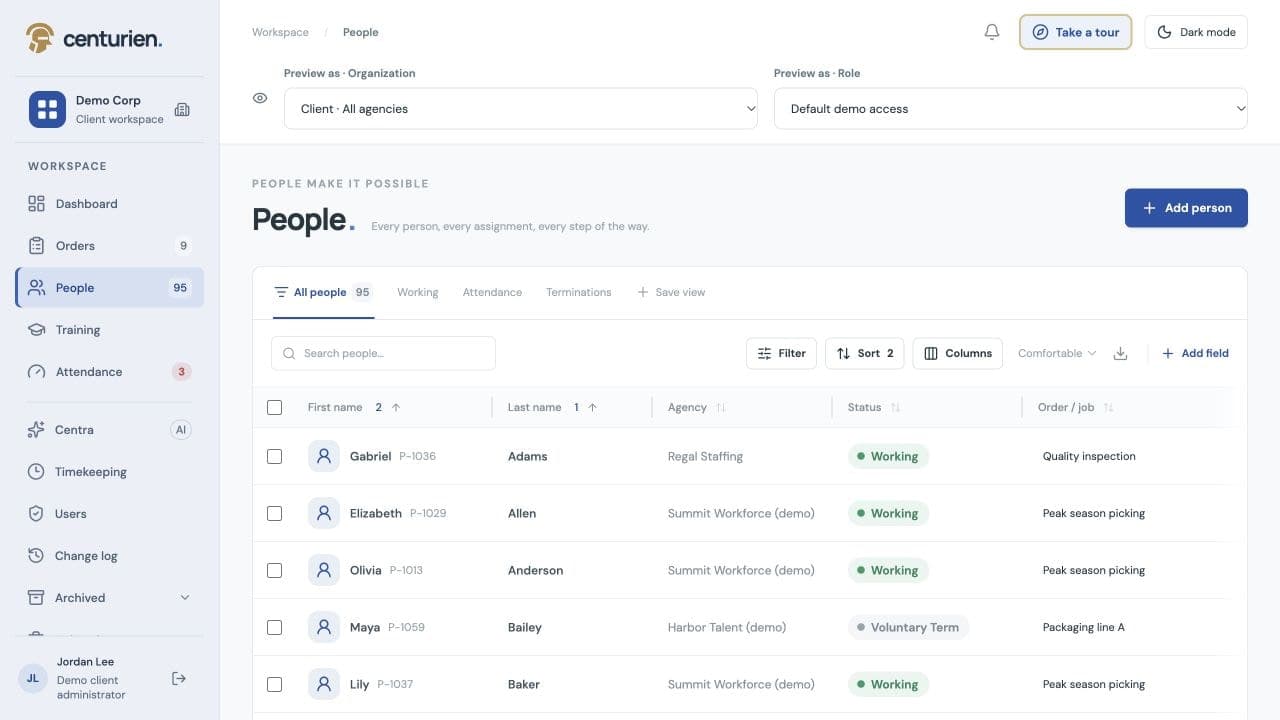Open Users in the sidebar

[110, 514]
